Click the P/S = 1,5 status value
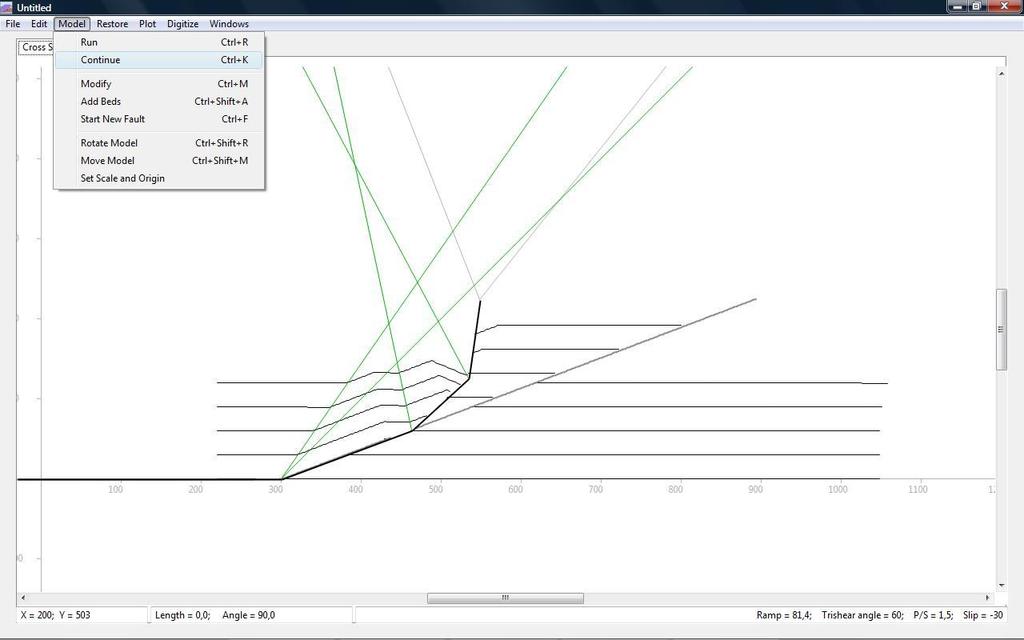This screenshot has height=640, width=1024. [933, 615]
